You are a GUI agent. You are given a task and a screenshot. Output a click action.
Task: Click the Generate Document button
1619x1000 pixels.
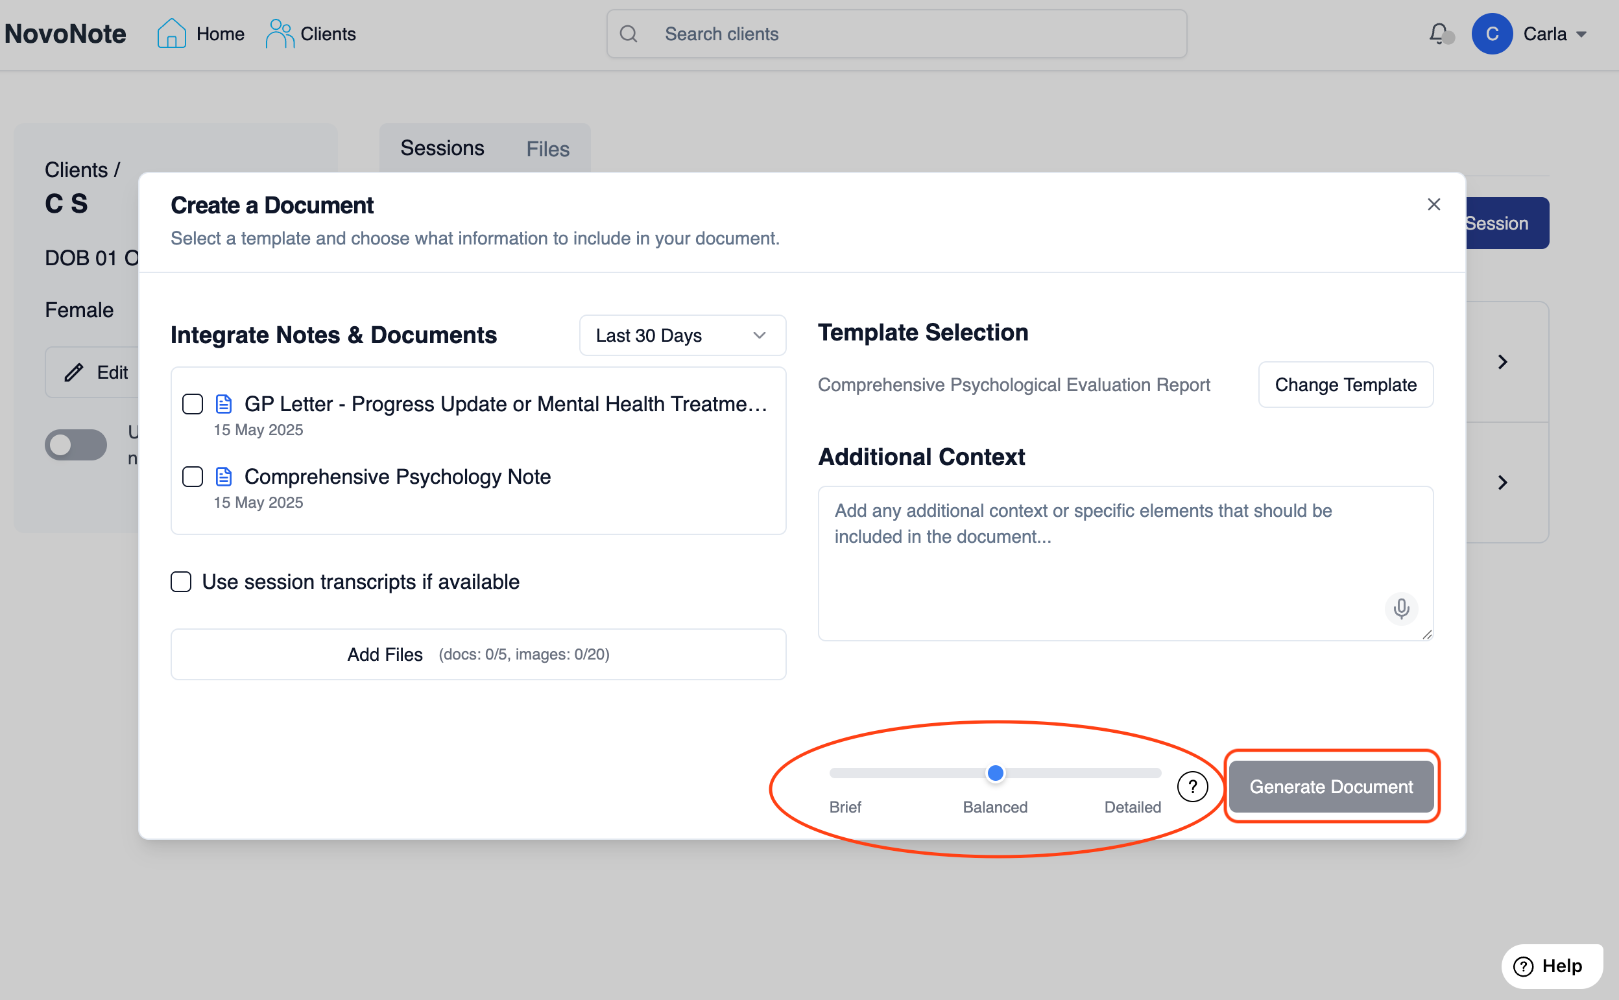click(x=1331, y=787)
